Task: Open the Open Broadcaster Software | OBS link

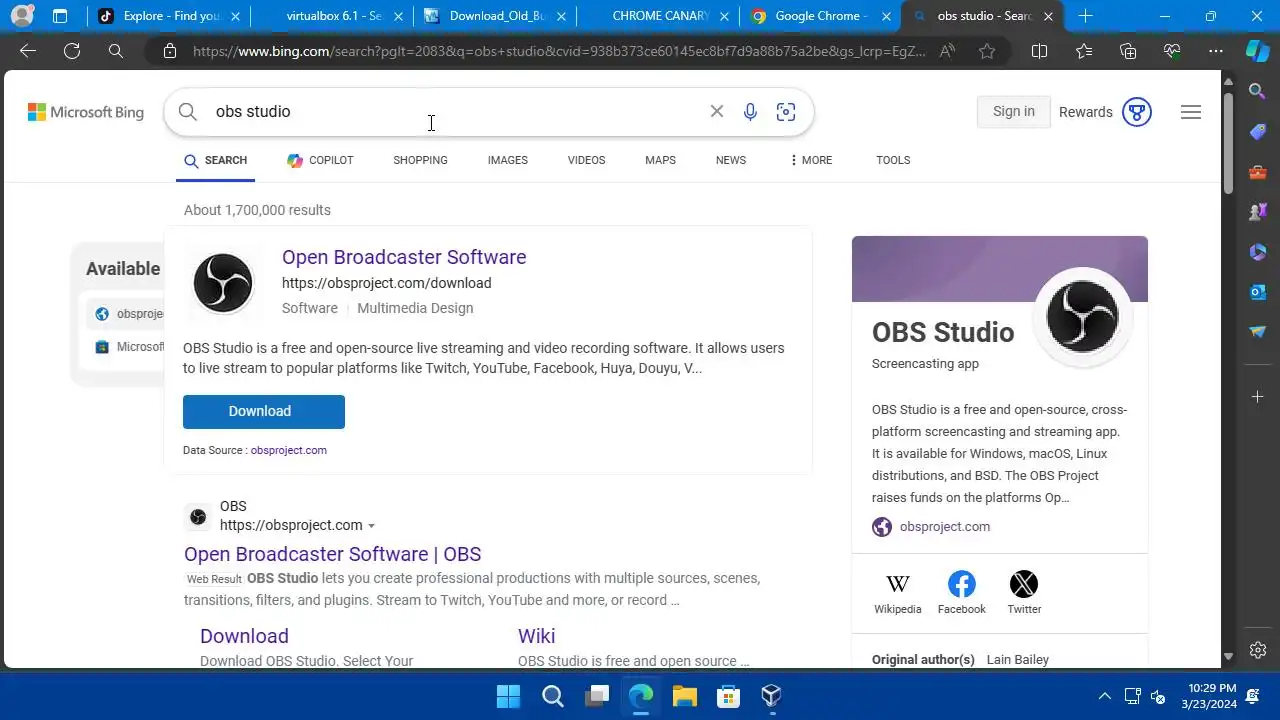Action: pyautogui.click(x=332, y=554)
